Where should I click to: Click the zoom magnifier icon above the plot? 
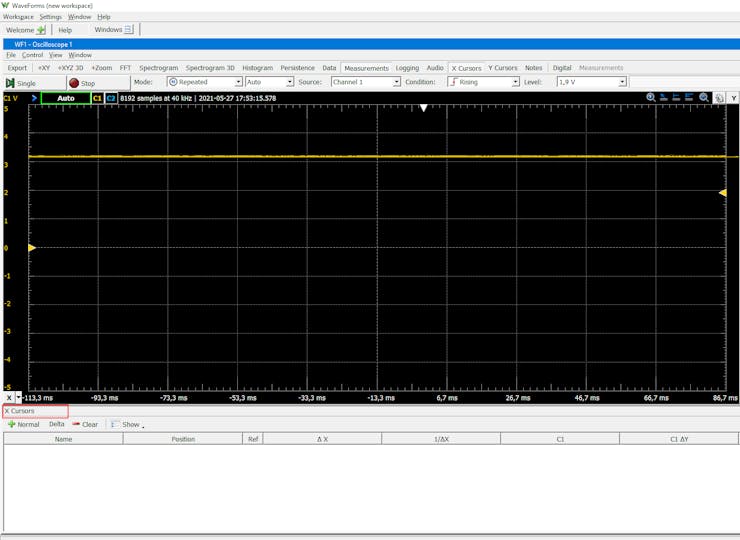651,98
